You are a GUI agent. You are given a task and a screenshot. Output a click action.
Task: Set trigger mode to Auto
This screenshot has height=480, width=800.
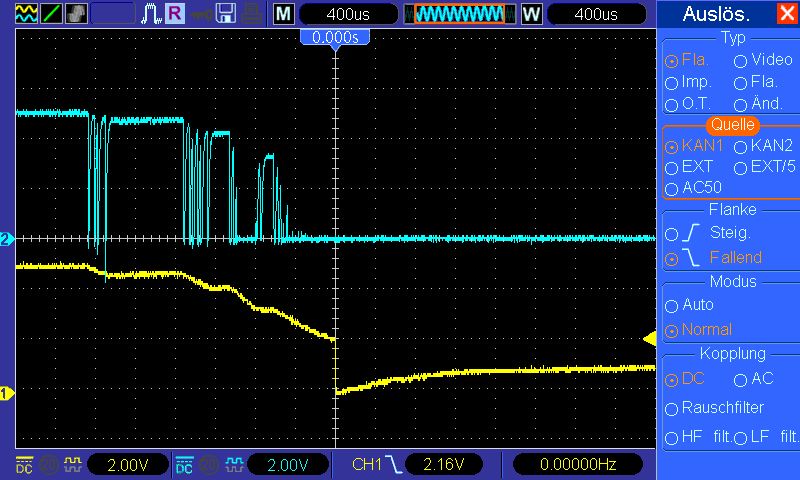(x=672, y=305)
